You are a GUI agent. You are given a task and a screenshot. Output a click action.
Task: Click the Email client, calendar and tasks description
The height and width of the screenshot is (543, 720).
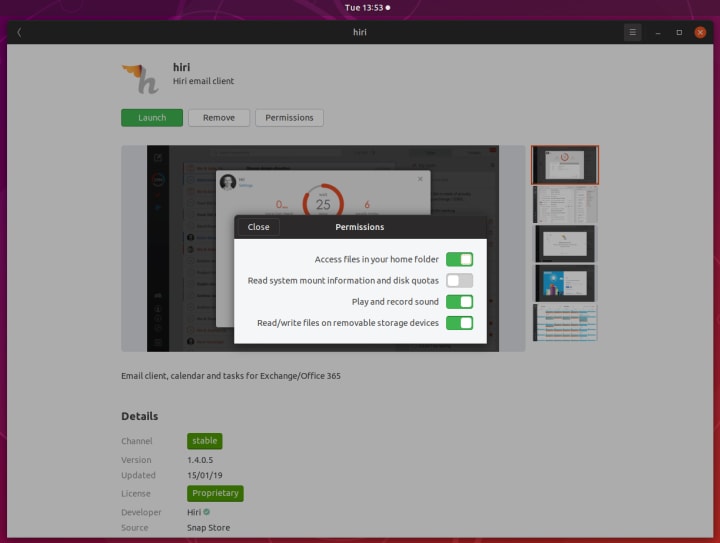tap(231, 375)
